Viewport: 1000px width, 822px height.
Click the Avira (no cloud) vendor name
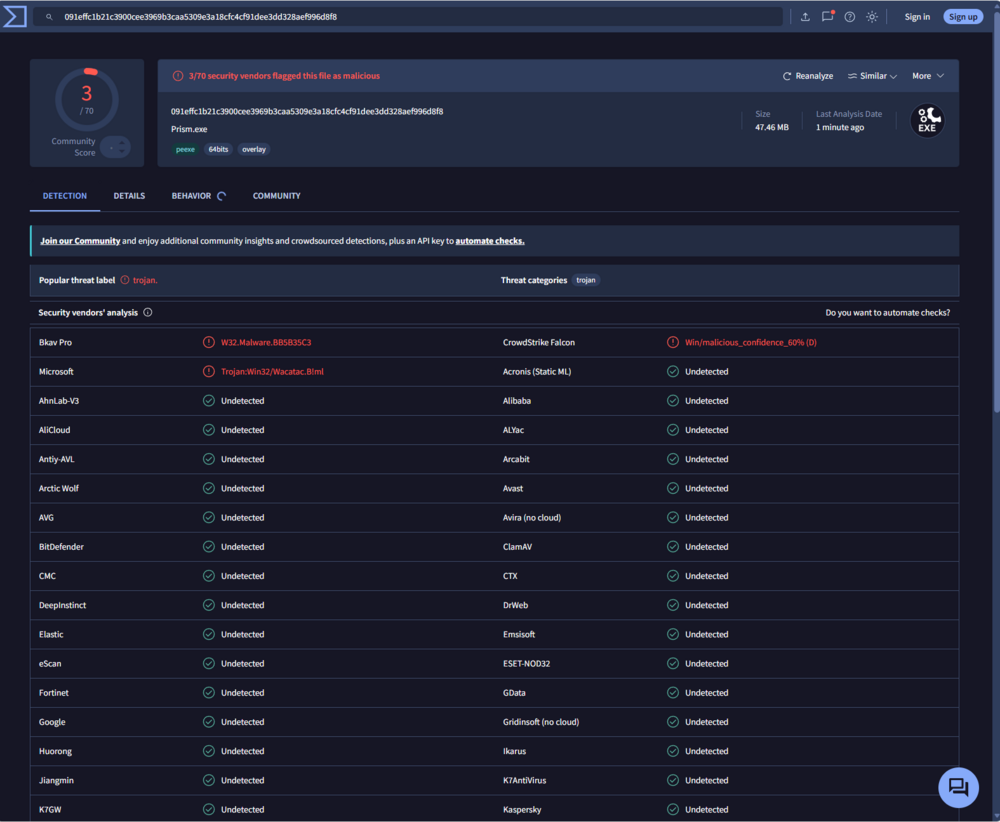click(x=532, y=518)
